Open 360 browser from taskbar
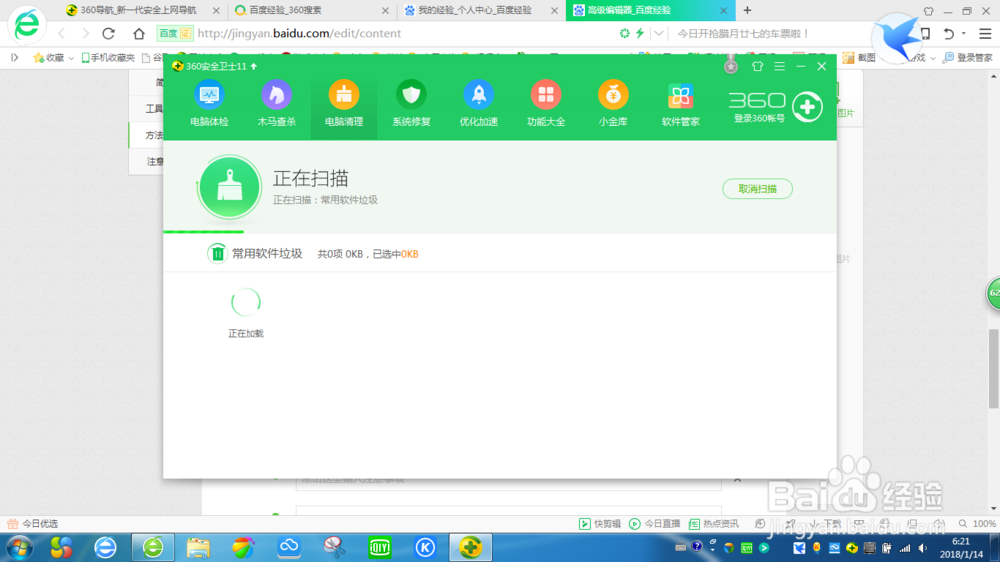The image size is (1000, 562). pos(153,547)
